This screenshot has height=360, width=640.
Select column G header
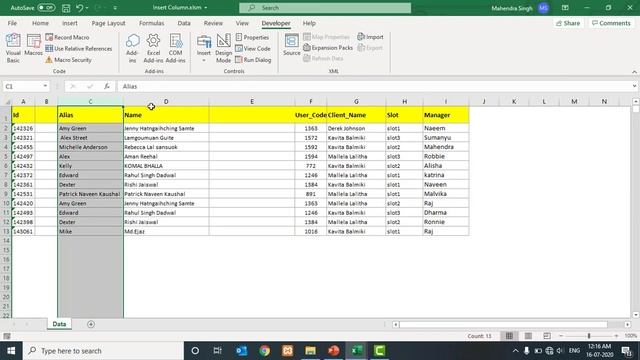pyautogui.click(x=356, y=101)
